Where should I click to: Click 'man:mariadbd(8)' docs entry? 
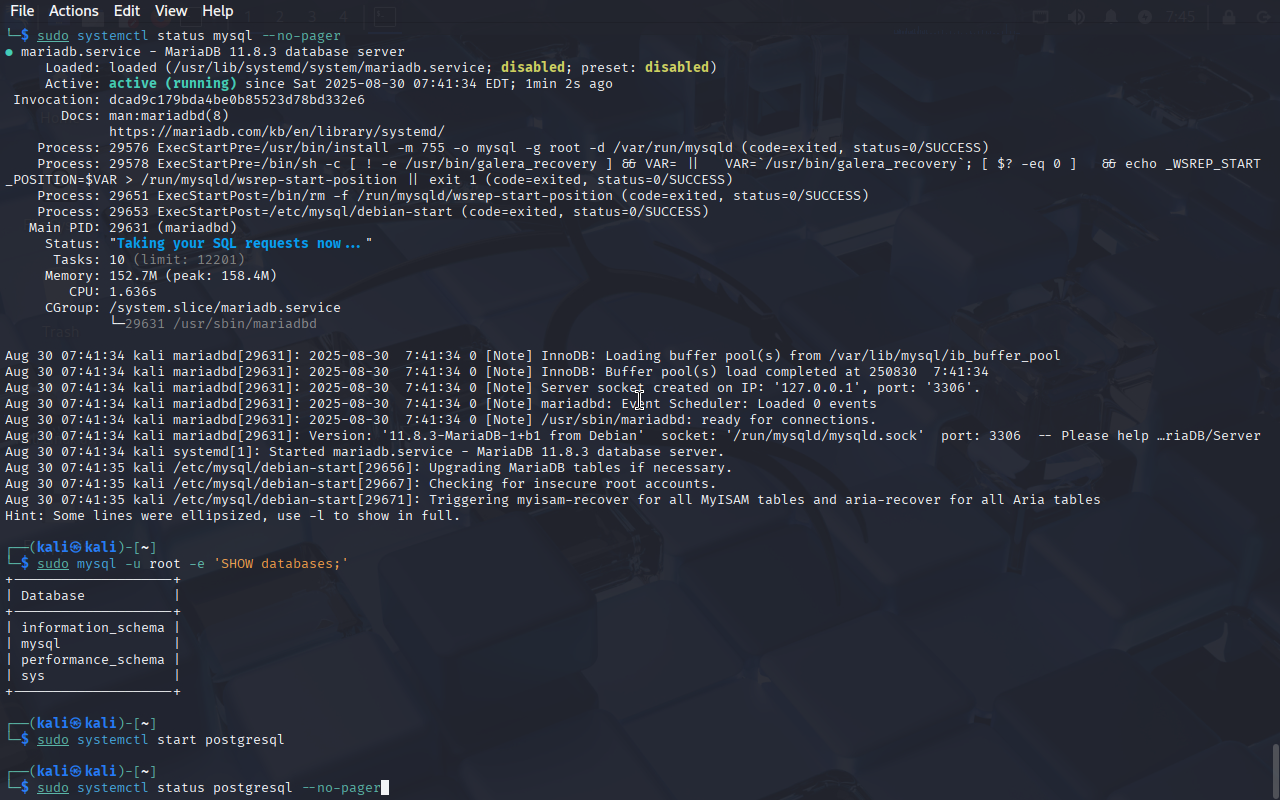click(x=169, y=116)
